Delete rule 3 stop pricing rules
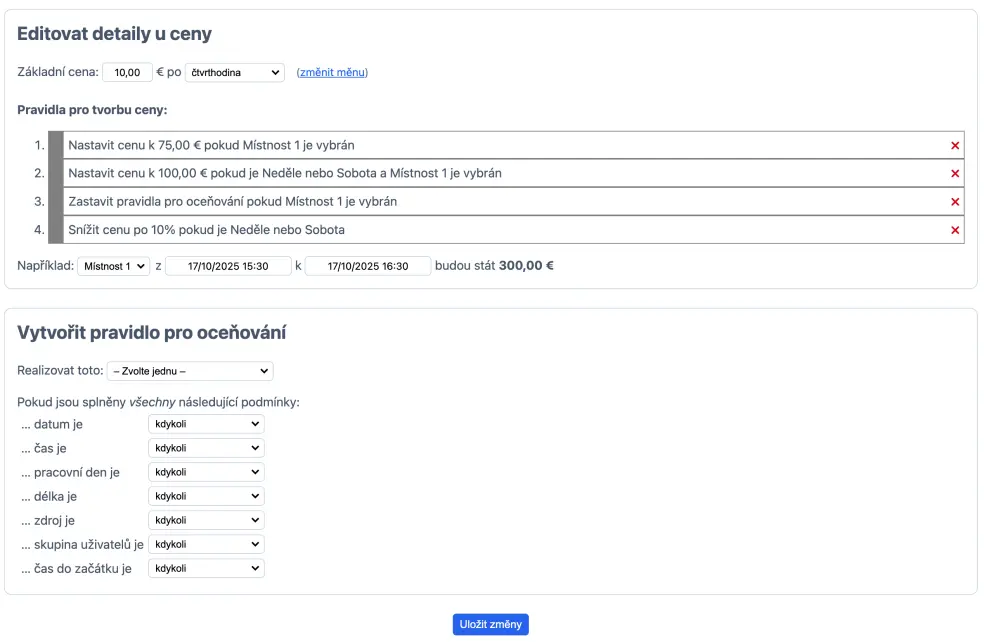 point(954,202)
